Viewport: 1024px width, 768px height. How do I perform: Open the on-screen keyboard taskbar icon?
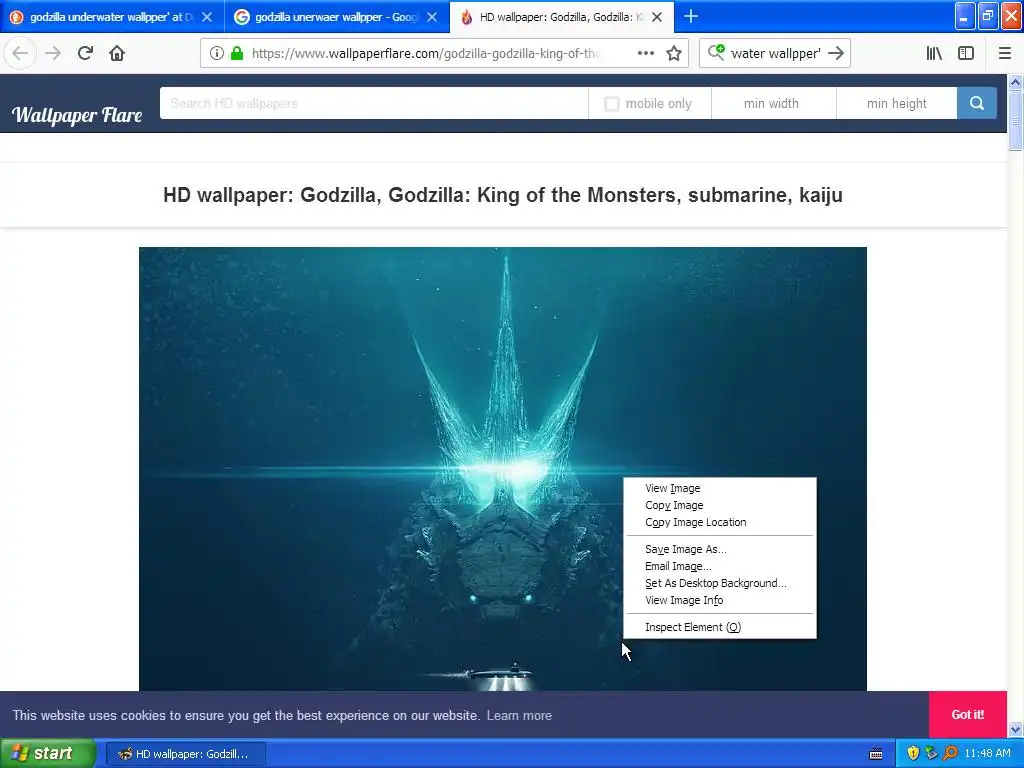(876, 754)
